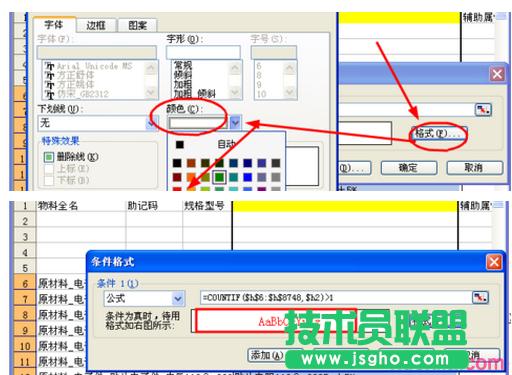512x375 pixels.
Task: Select the 助记码 header cell
Action: [154, 206]
